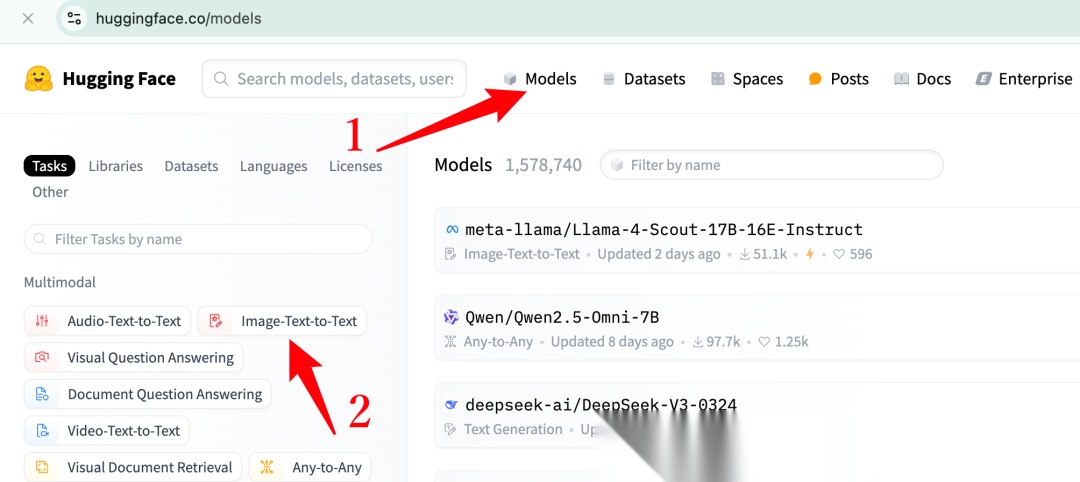The image size is (1080, 482).
Task: Click the Image-Text-to-Text tag on Llama card
Action: coord(522,254)
